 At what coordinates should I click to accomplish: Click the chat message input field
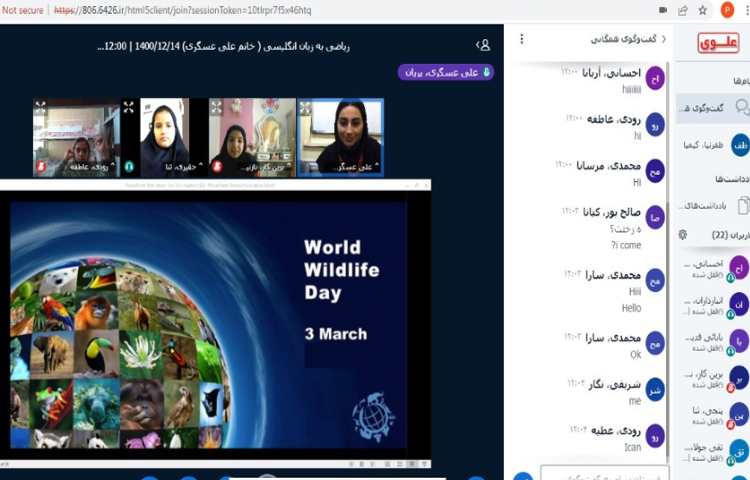pyautogui.click(x=590, y=472)
